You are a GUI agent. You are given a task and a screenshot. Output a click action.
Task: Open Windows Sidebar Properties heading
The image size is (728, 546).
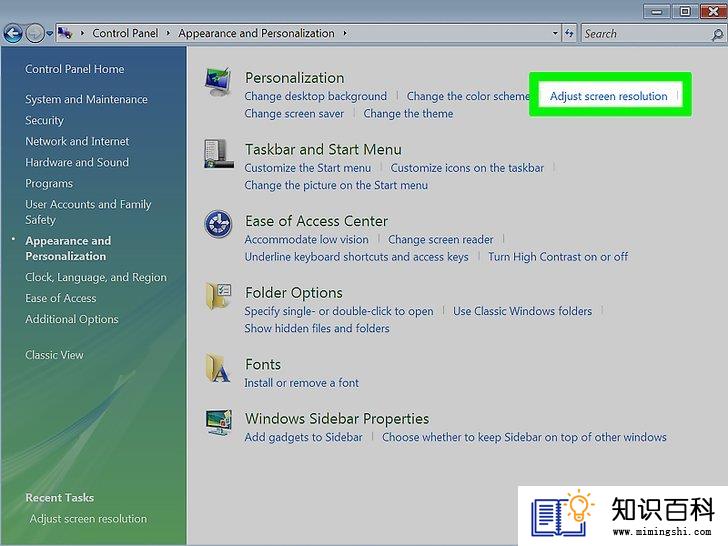pos(337,419)
